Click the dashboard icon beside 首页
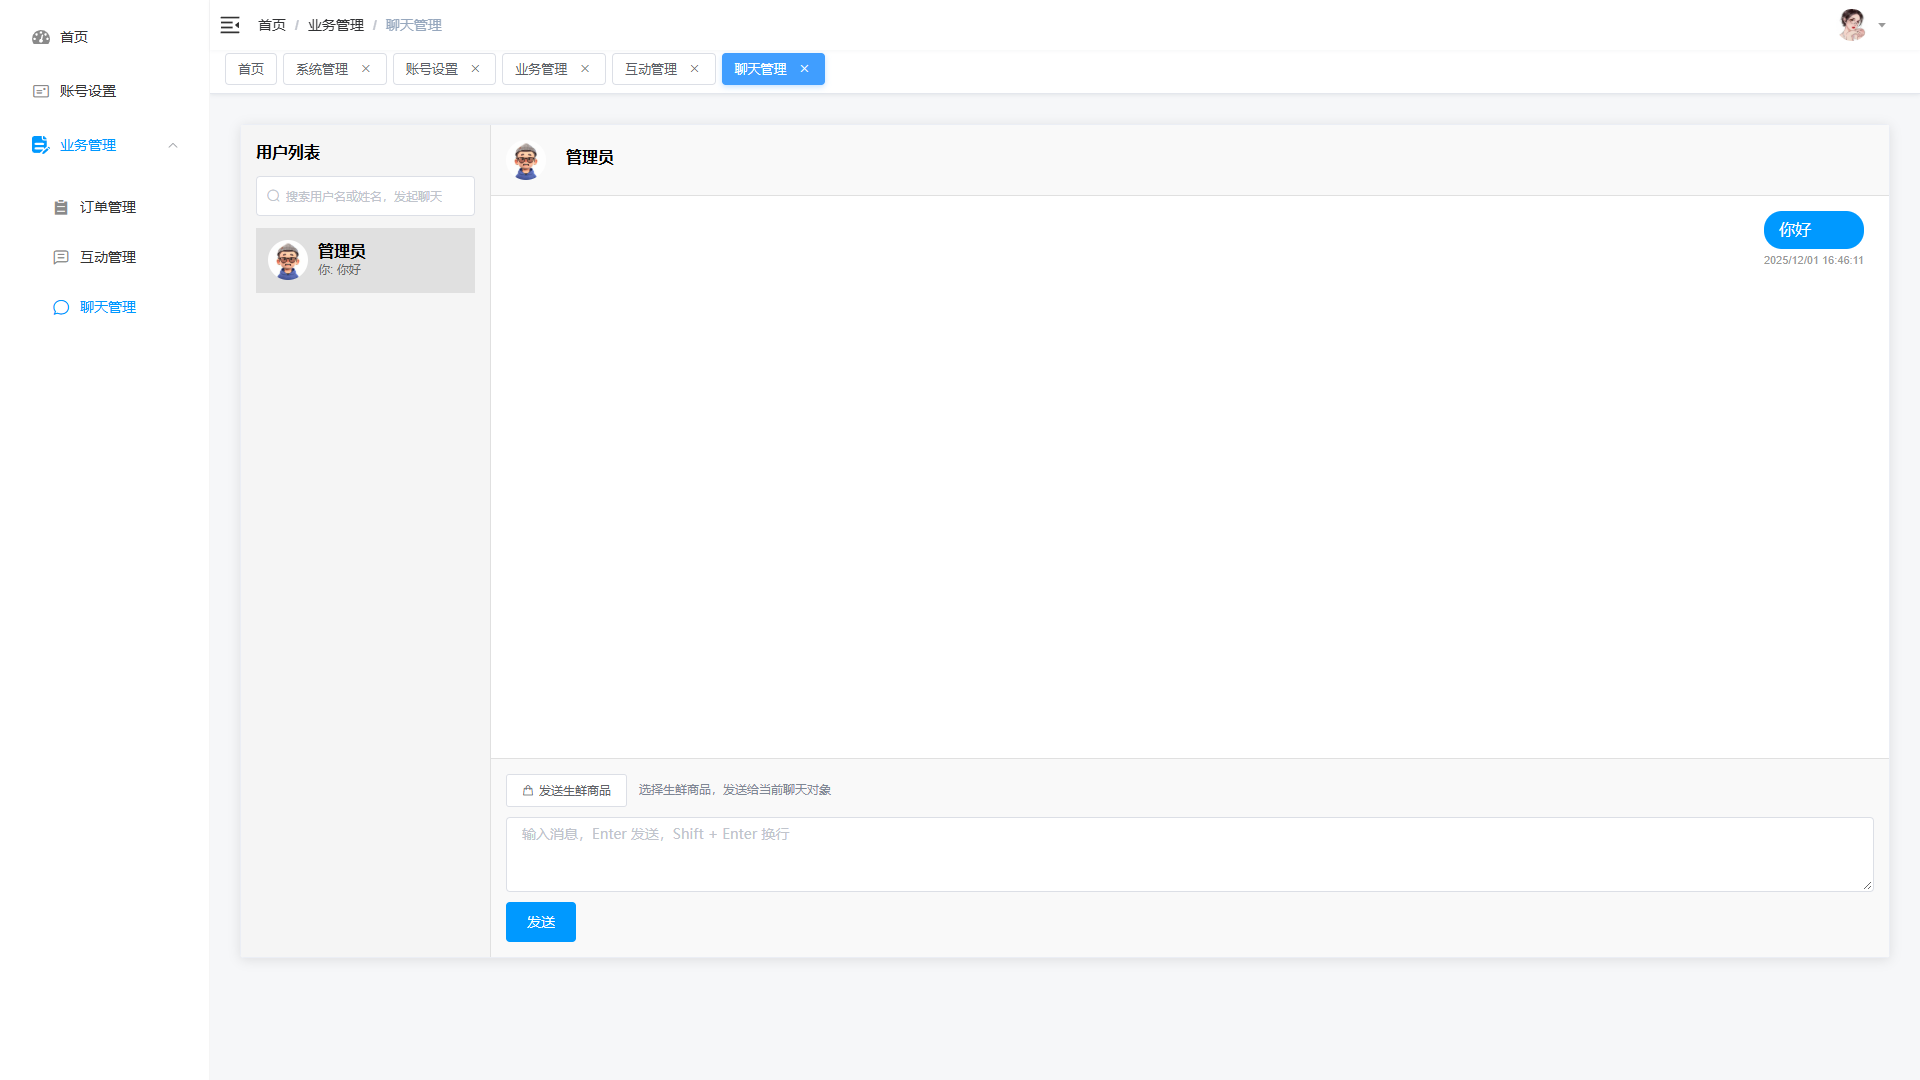The width and height of the screenshot is (1920, 1080). pyautogui.click(x=41, y=37)
